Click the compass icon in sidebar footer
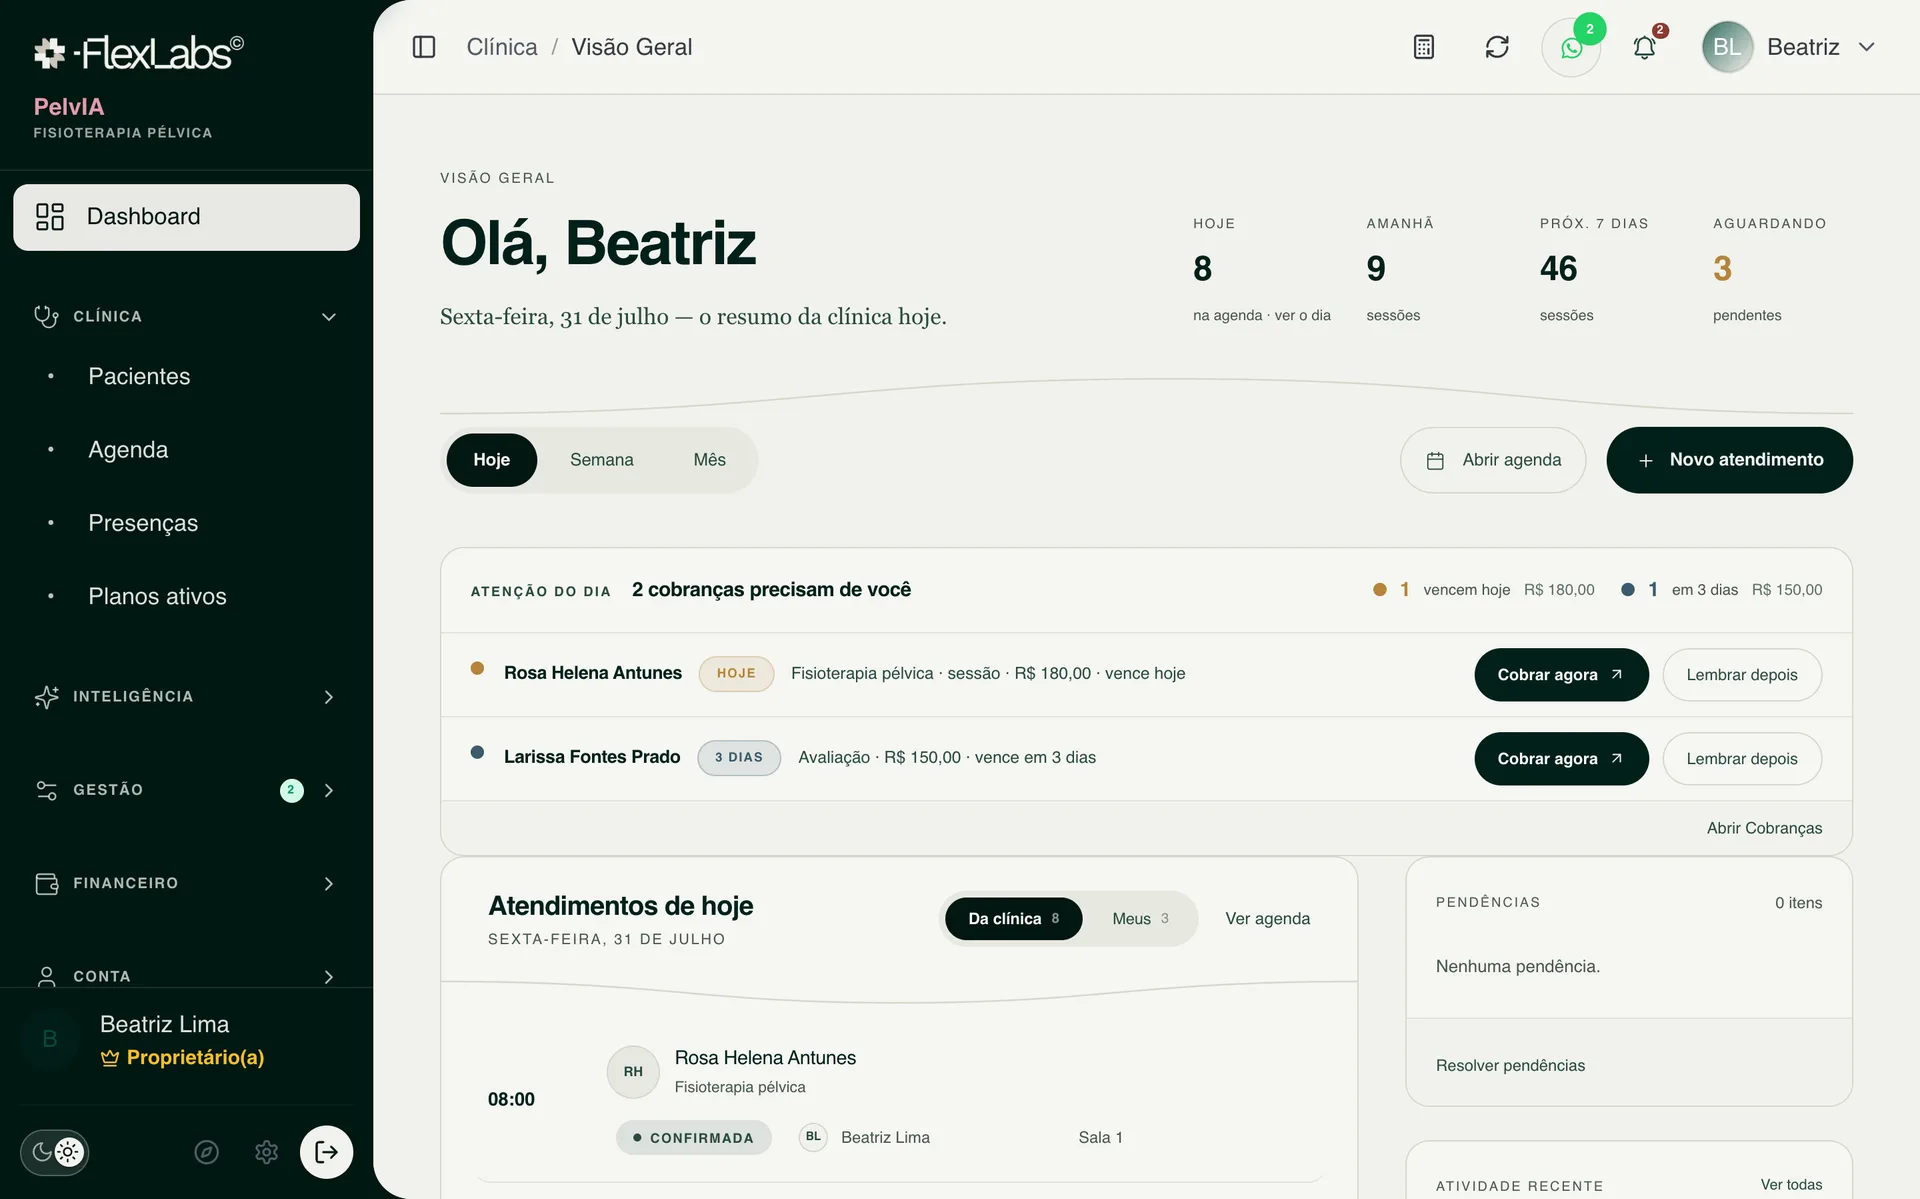 pos(207,1152)
